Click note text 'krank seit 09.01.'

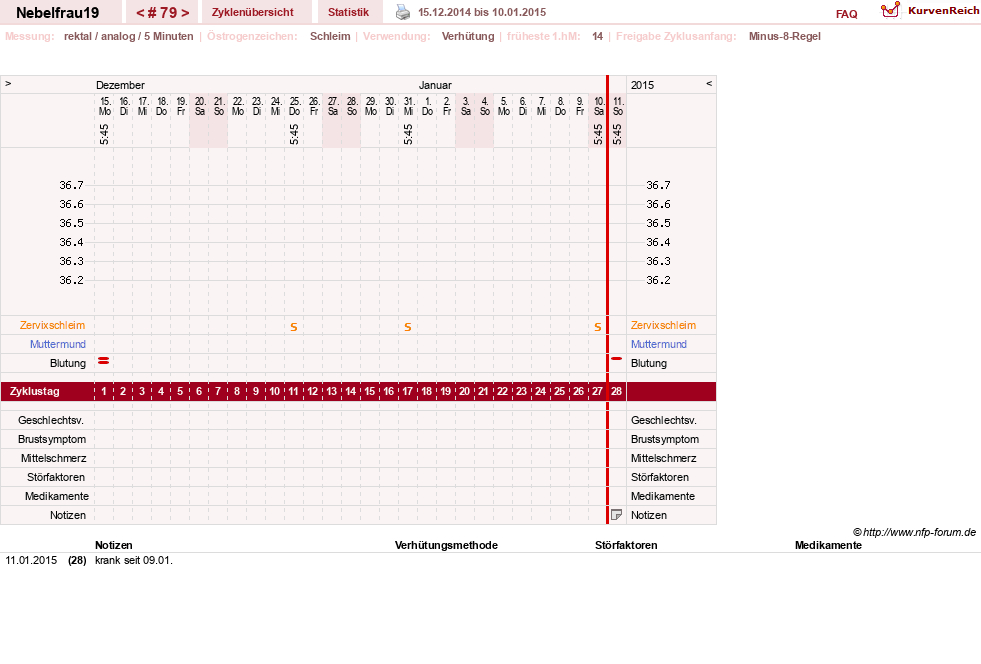pyautogui.click(x=134, y=560)
